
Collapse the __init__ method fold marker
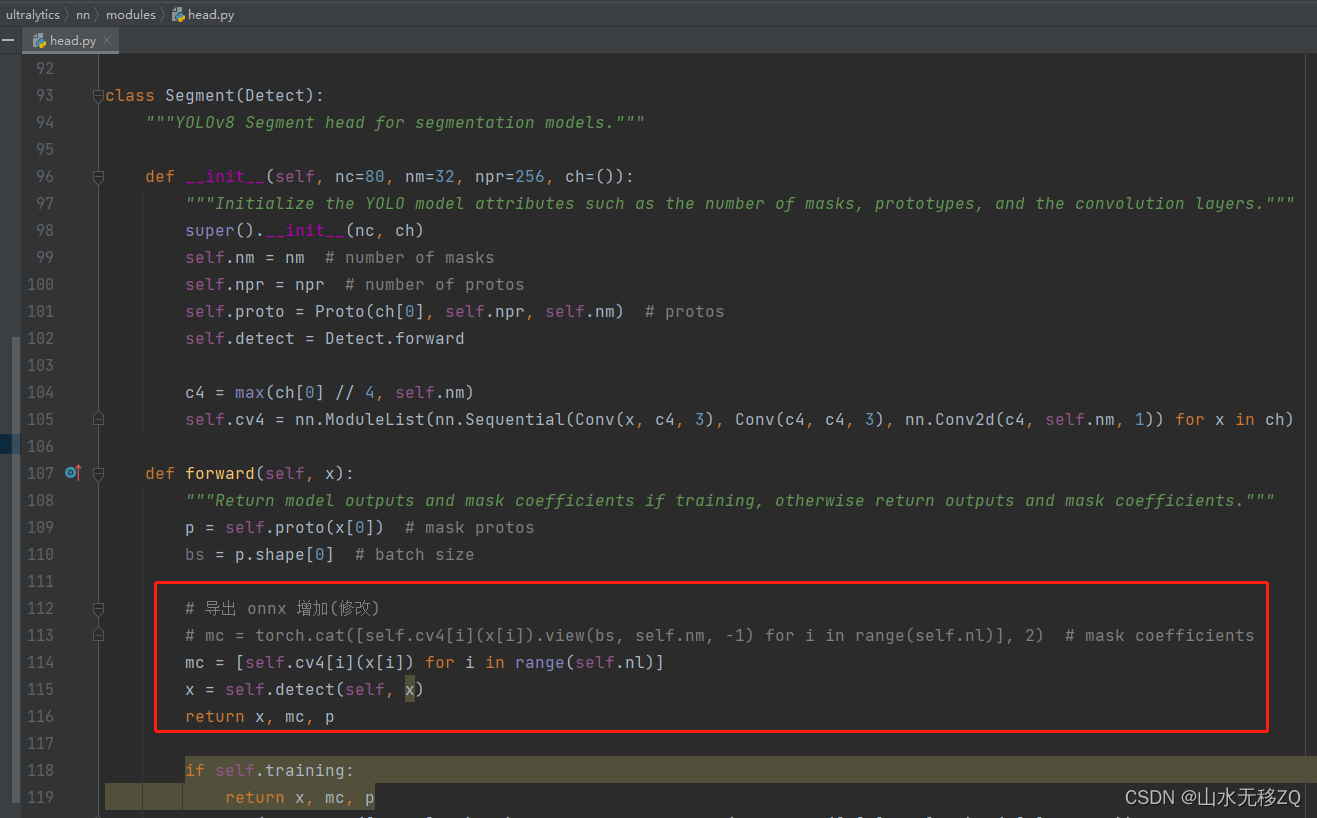click(x=98, y=177)
